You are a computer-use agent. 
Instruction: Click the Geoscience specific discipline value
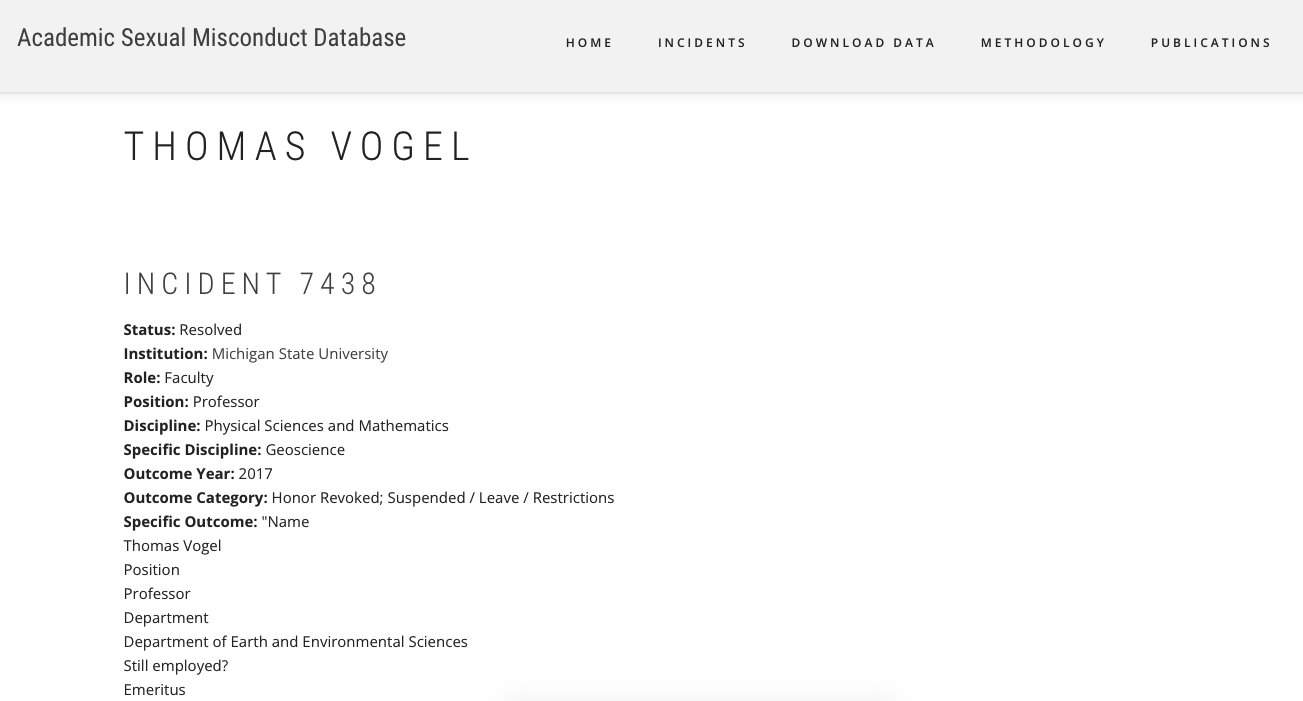[305, 450]
